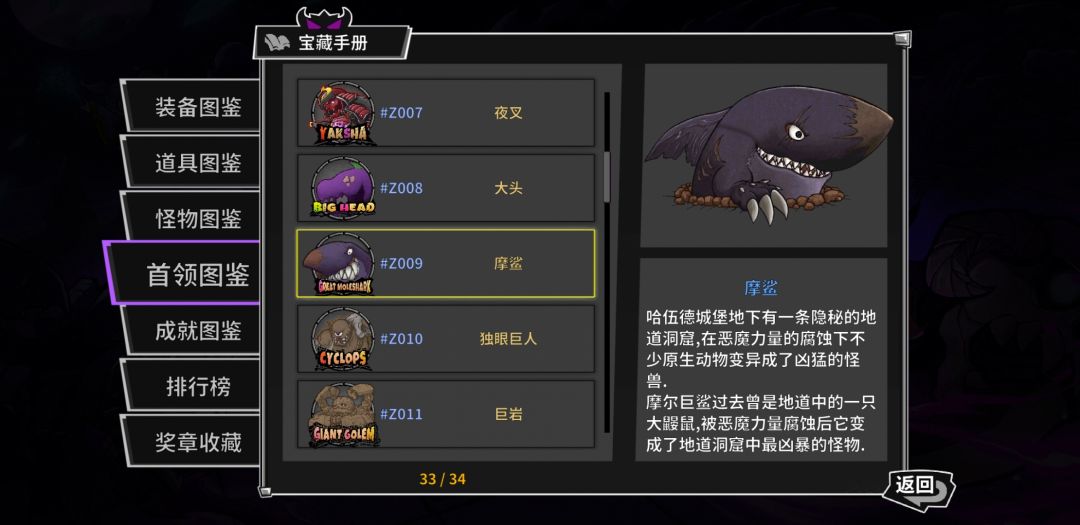Screen dimensions: 1080x525
Task: Click the boss list scrollbar thumb
Action: point(608,177)
